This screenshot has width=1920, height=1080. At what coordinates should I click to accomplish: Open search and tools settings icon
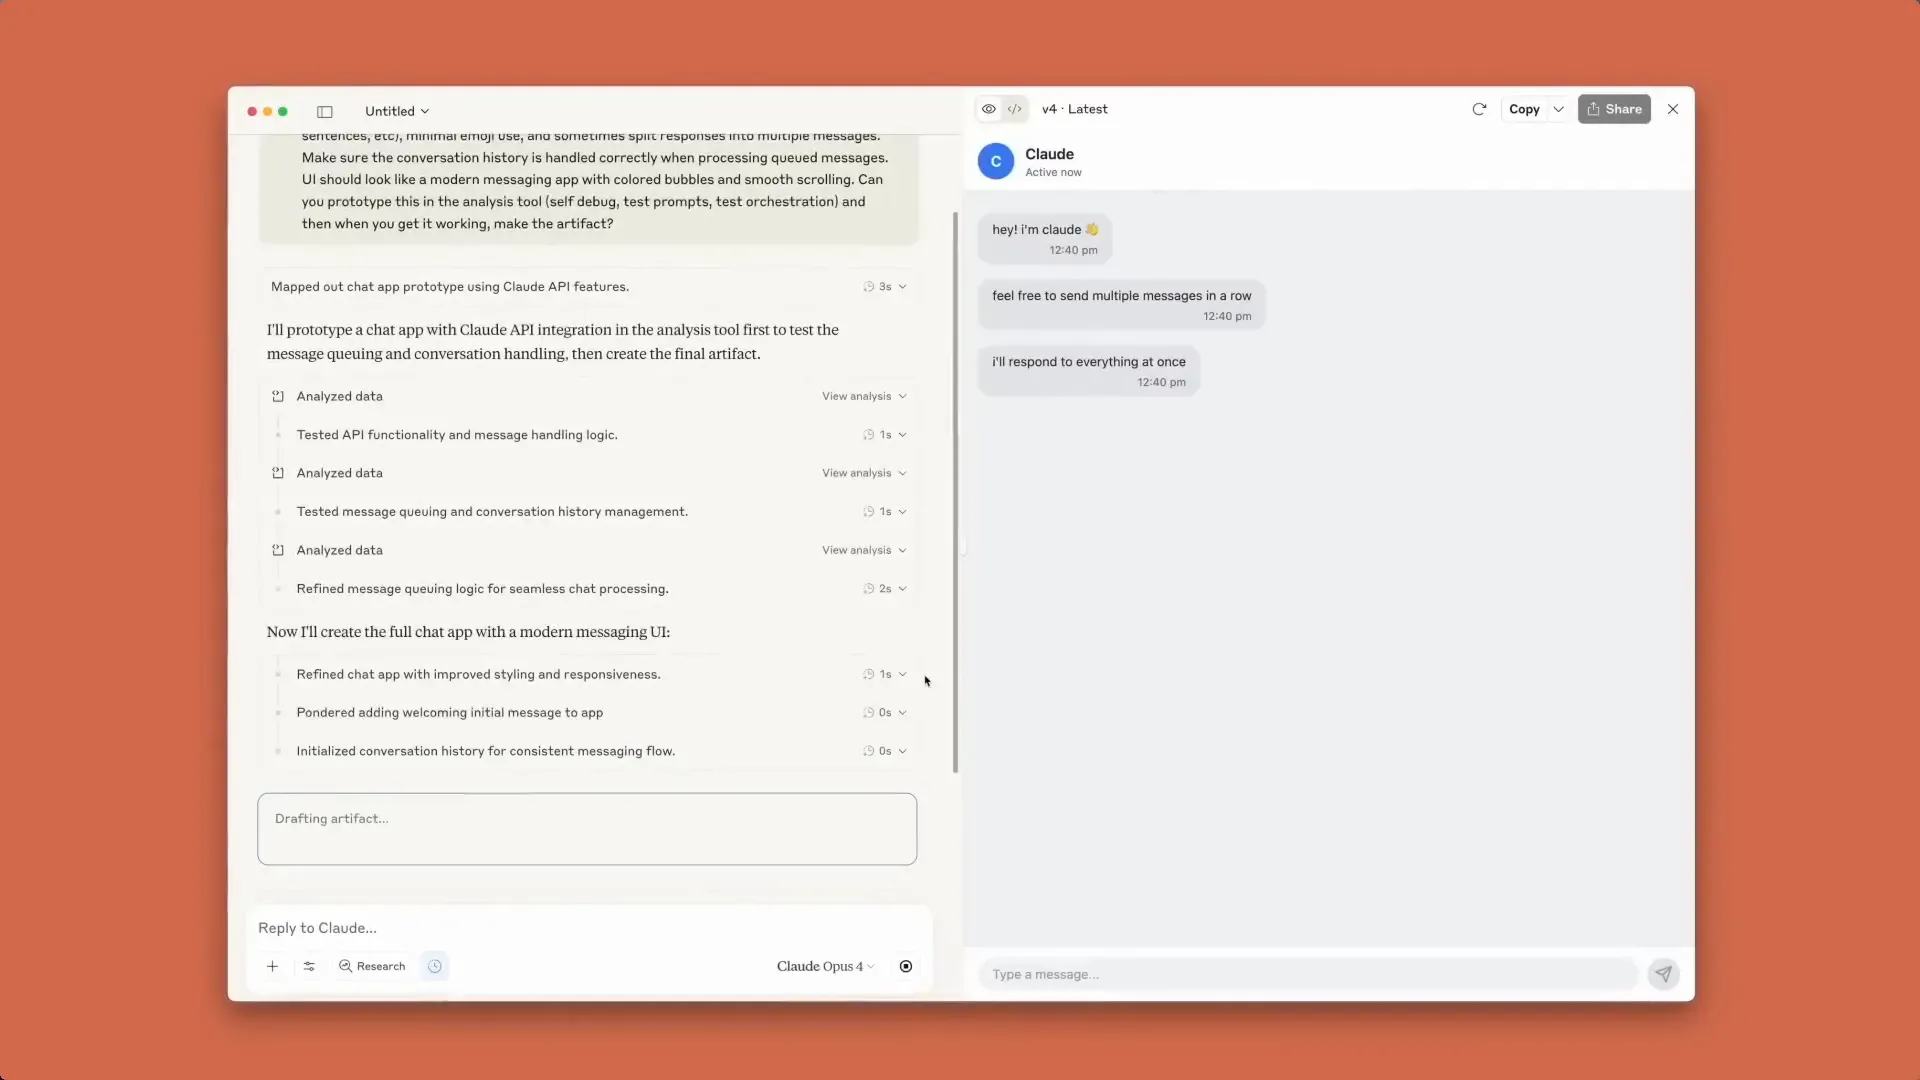(x=309, y=967)
